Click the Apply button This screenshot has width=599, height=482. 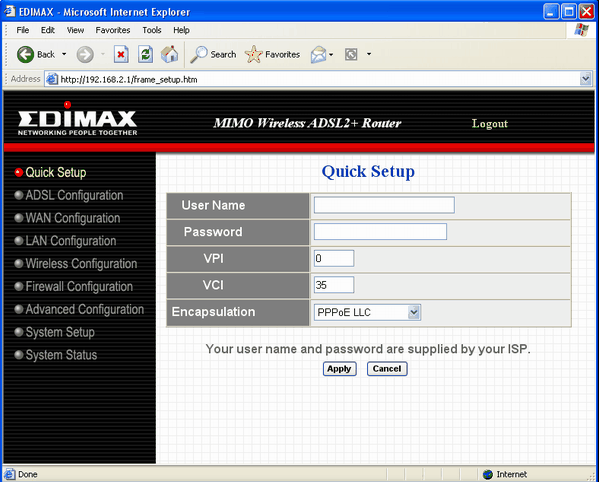point(339,369)
